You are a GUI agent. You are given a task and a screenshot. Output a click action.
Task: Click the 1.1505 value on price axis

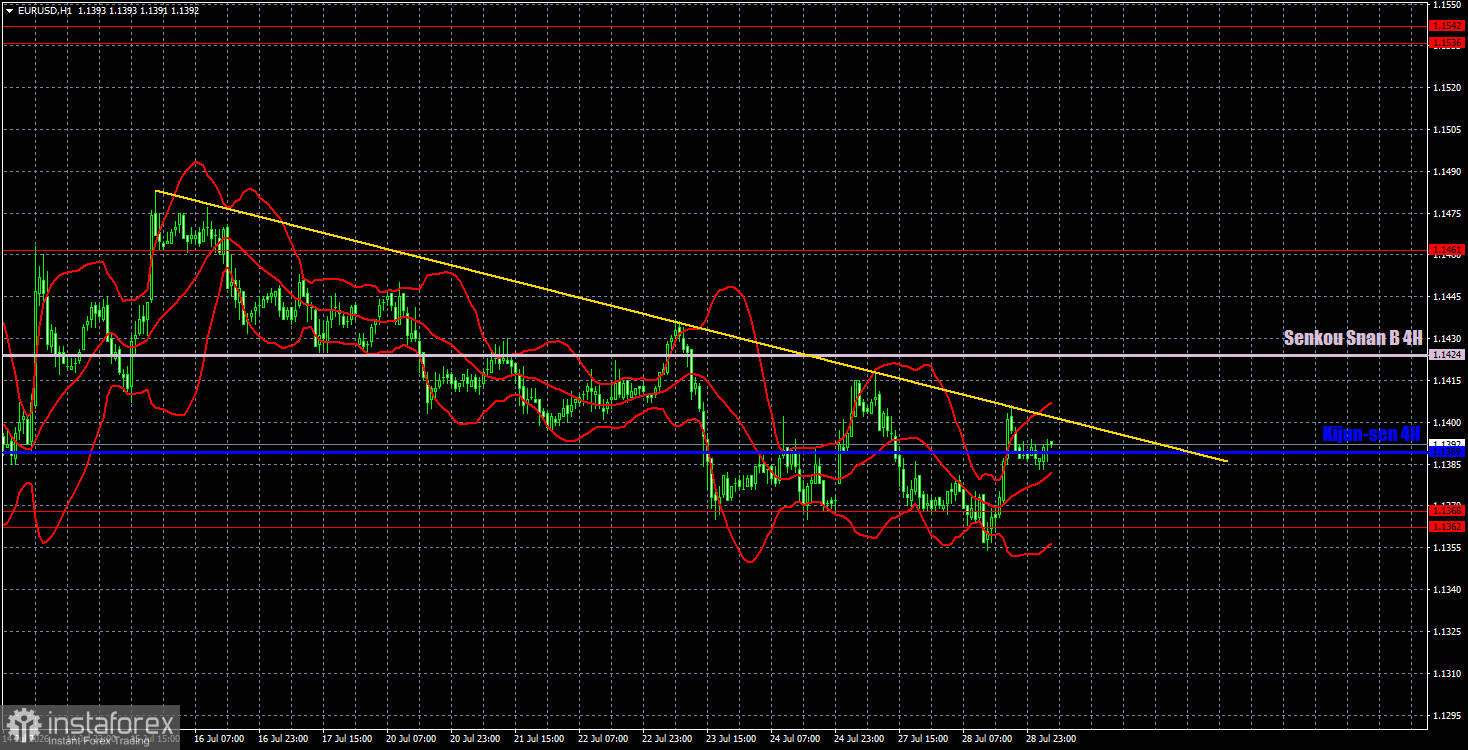[x=1446, y=130]
